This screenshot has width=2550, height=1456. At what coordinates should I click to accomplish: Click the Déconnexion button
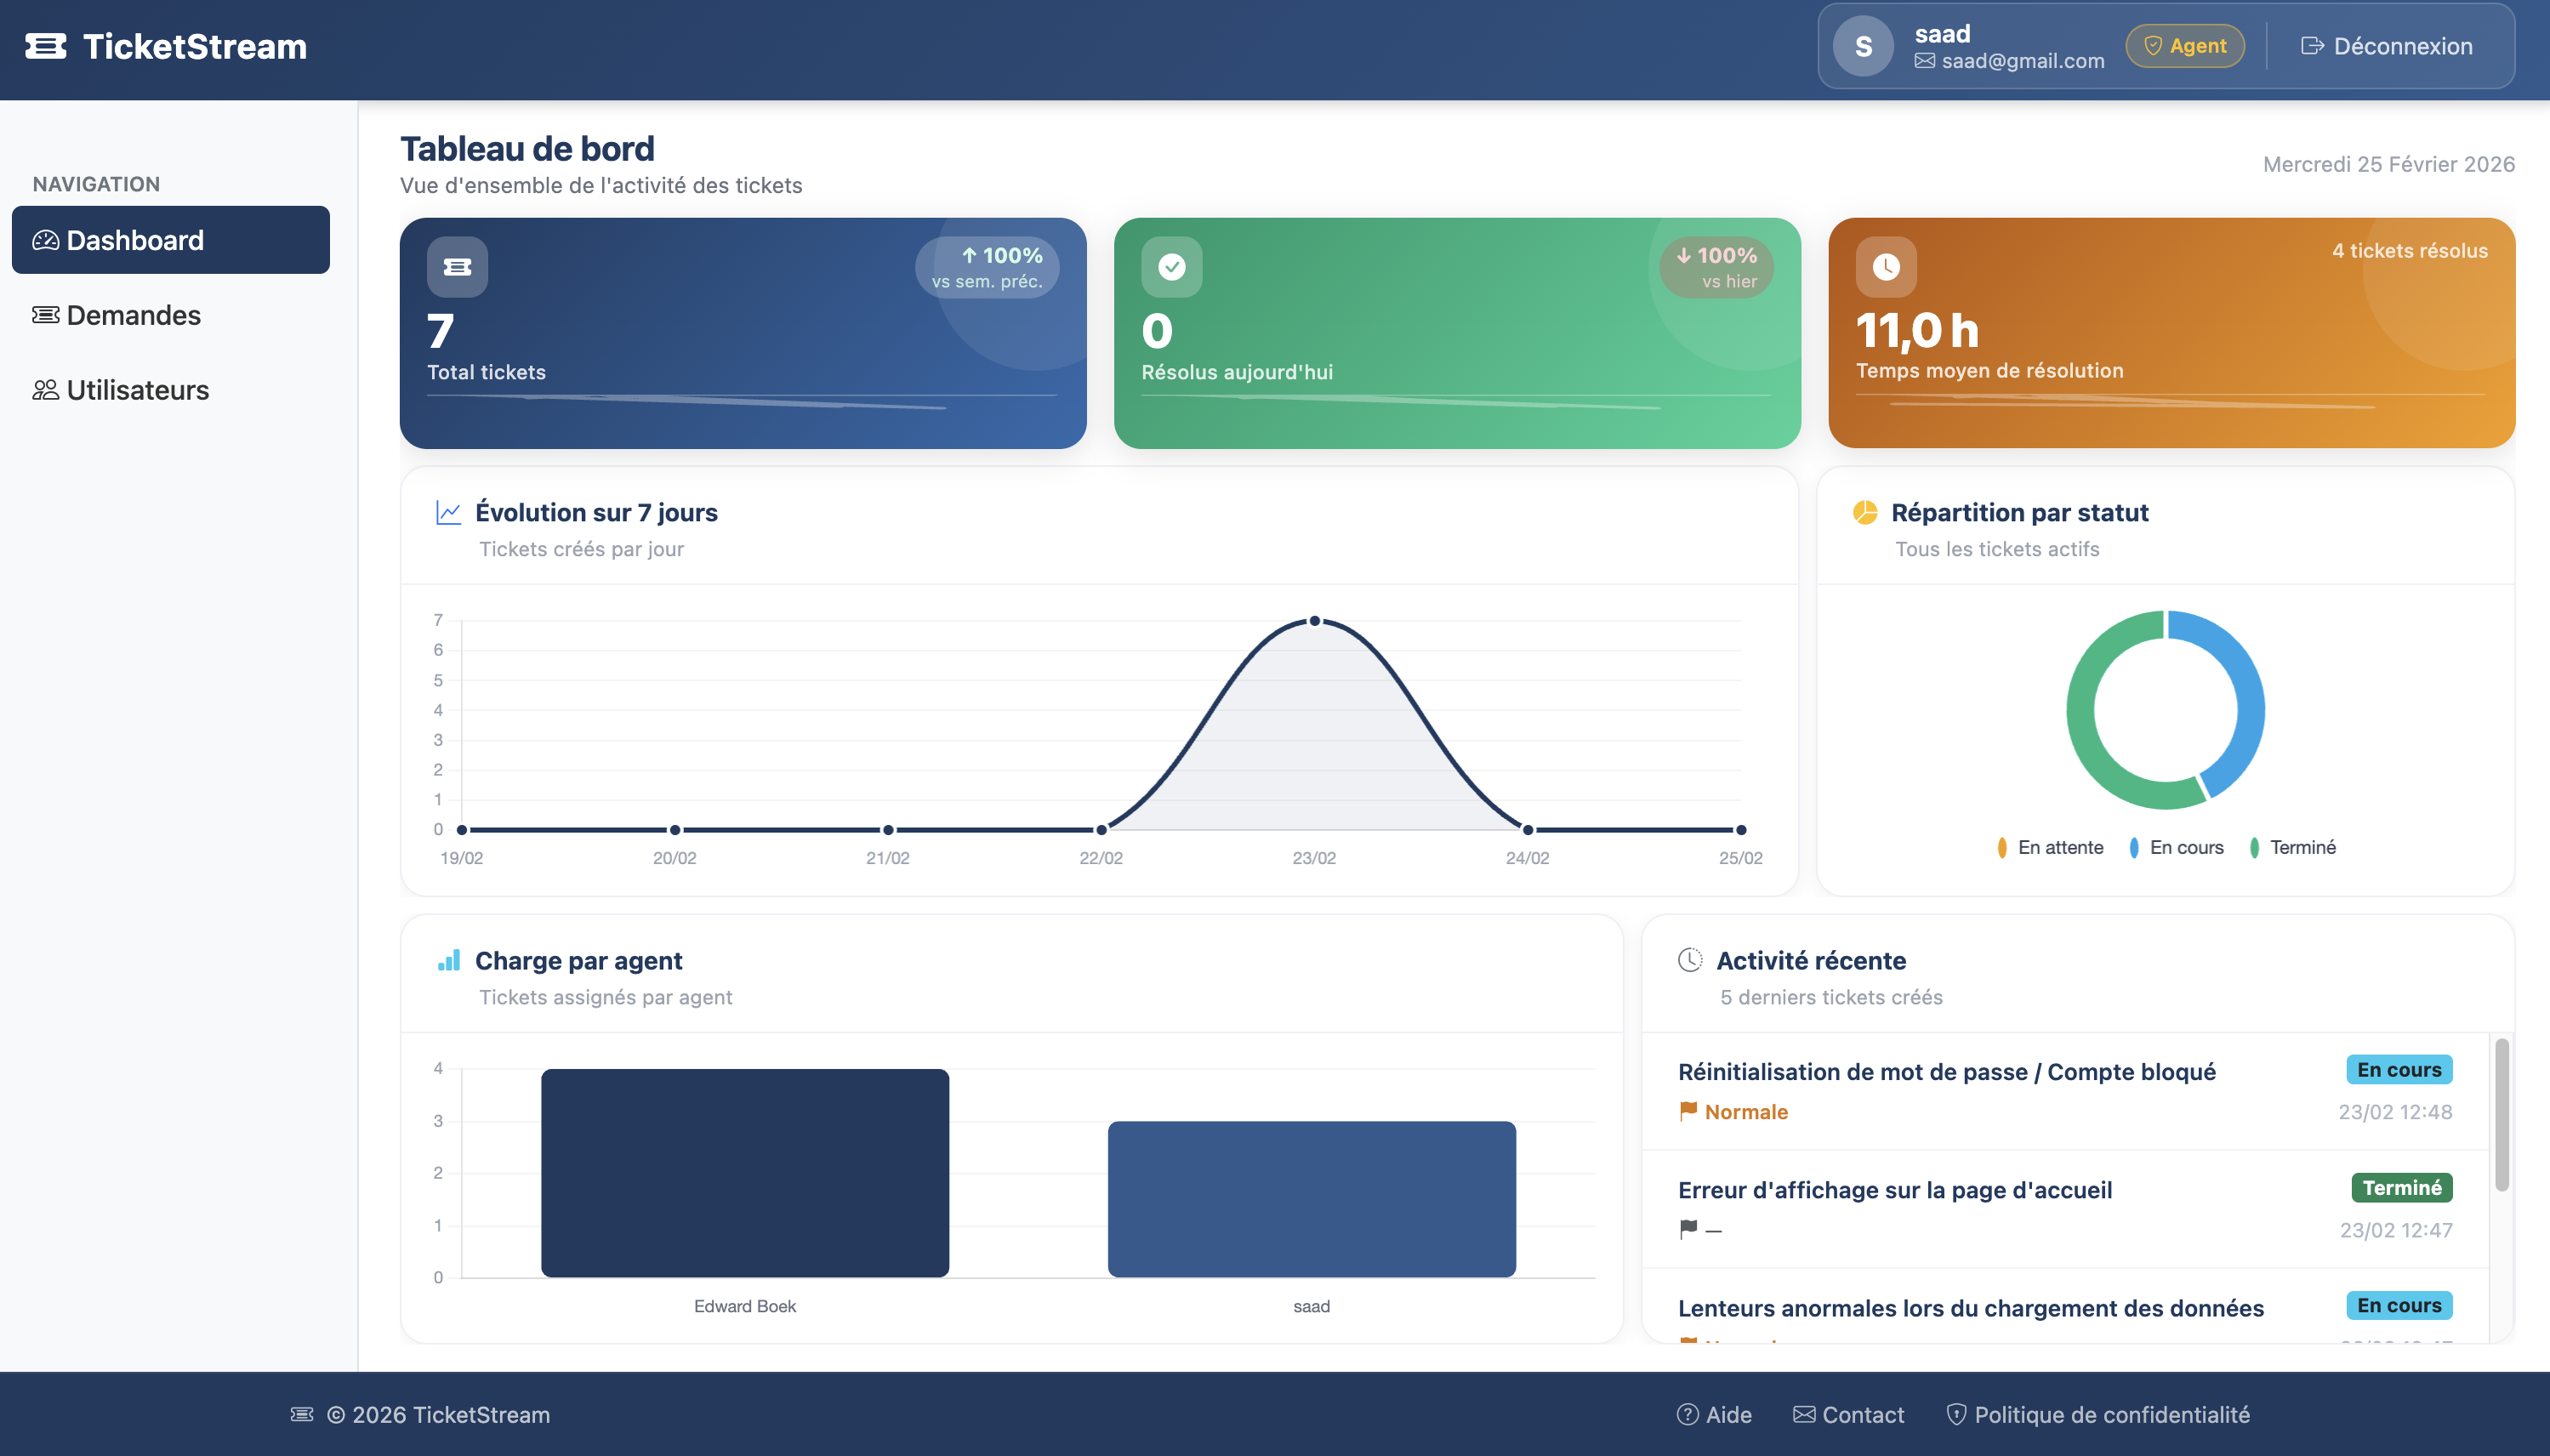[2388, 45]
